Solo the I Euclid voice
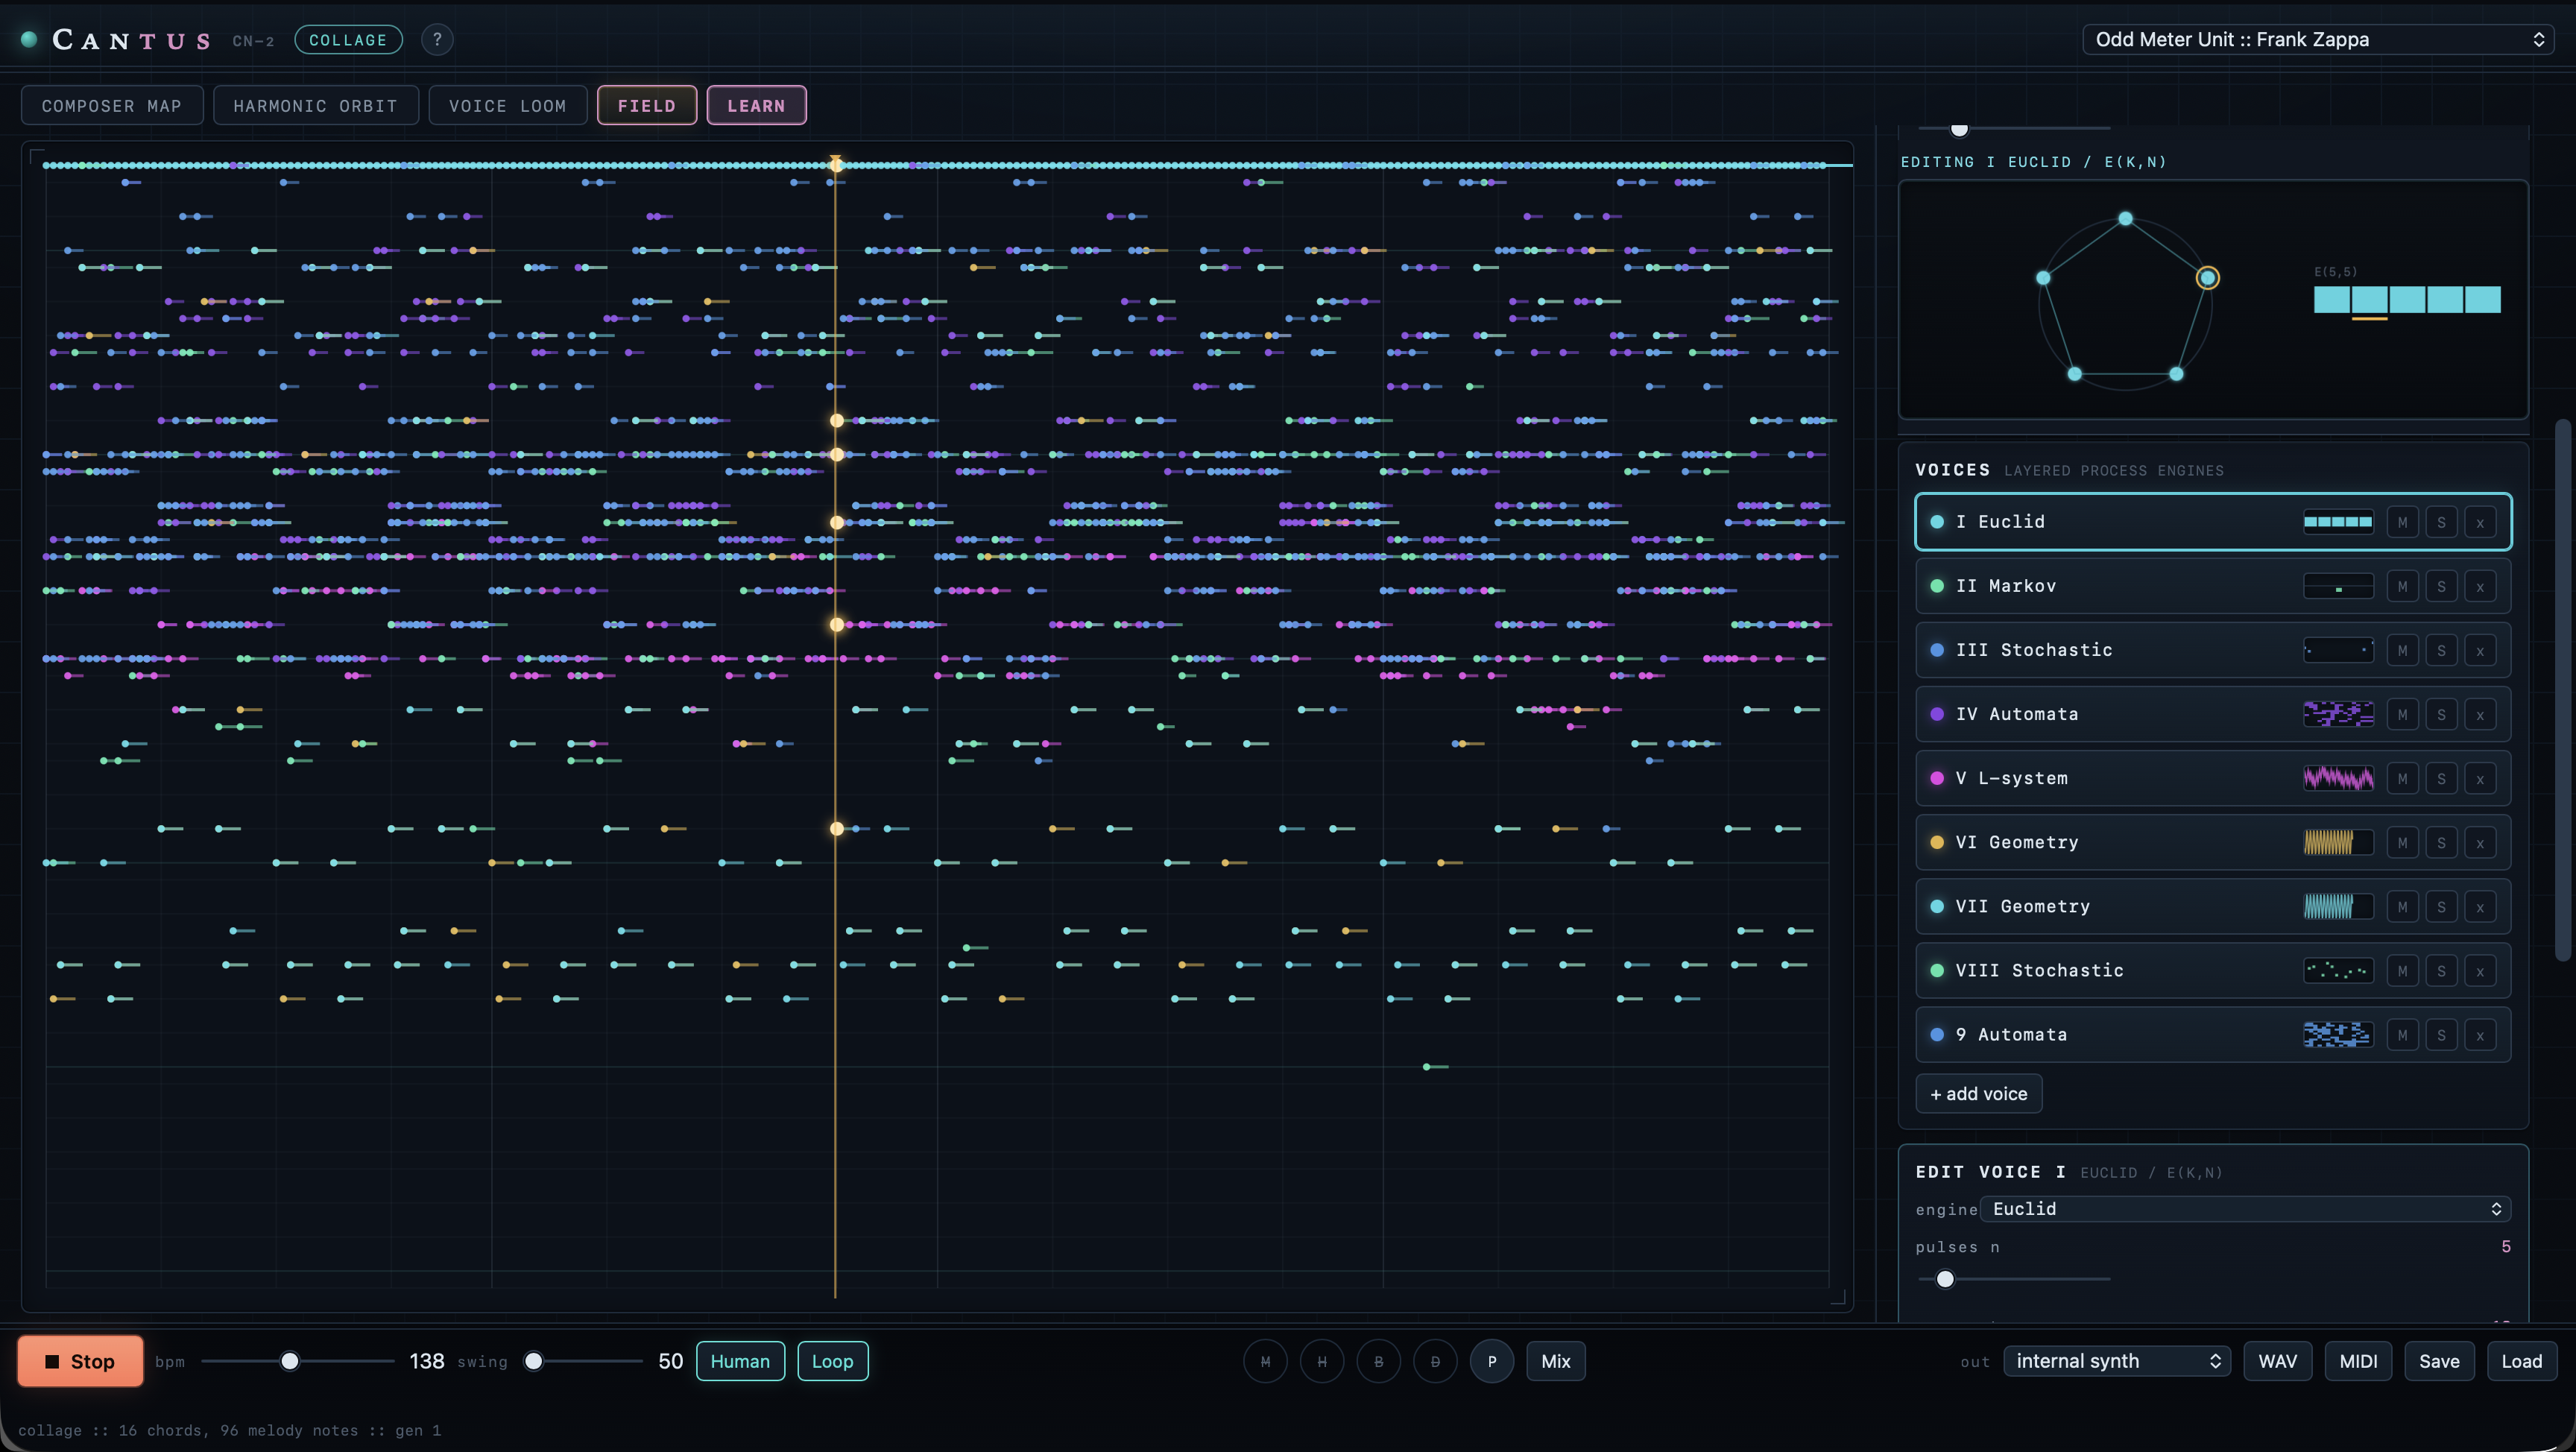Screen dimensions: 2576x1452 tap(2441, 522)
